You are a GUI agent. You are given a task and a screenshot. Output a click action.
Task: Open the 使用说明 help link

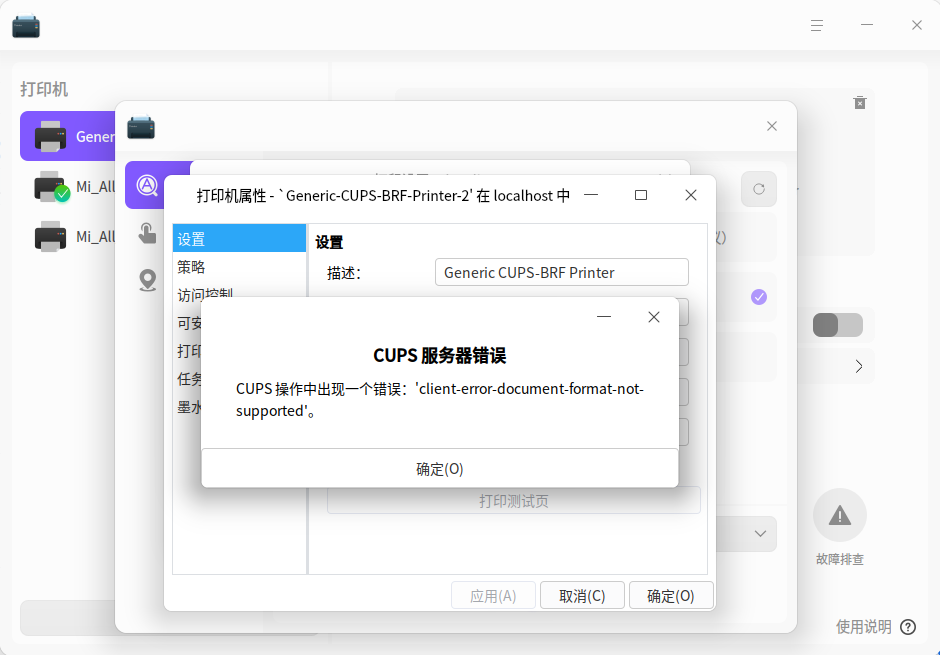tap(863, 627)
